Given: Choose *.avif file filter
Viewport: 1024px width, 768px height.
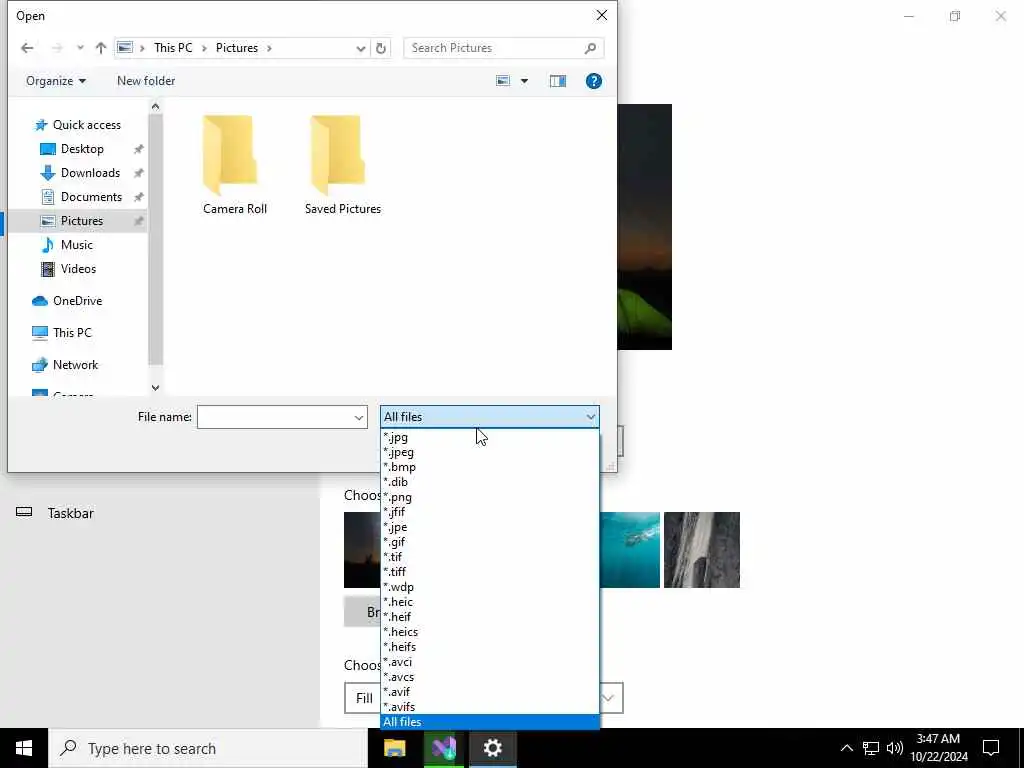Looking at the screenshot, I should point(489,693).
